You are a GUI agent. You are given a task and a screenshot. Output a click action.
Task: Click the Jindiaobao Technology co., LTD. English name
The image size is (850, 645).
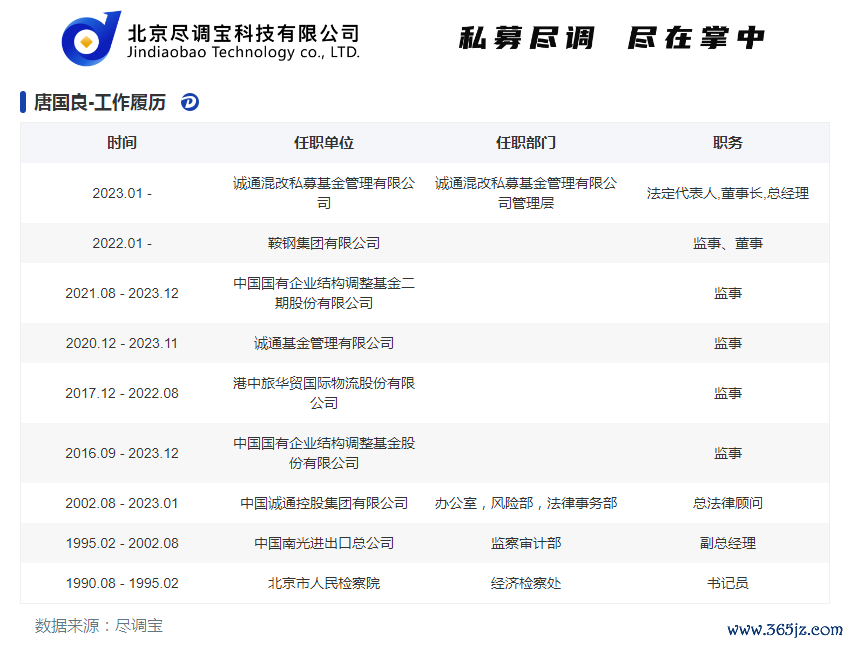click(x=243, y=53)
